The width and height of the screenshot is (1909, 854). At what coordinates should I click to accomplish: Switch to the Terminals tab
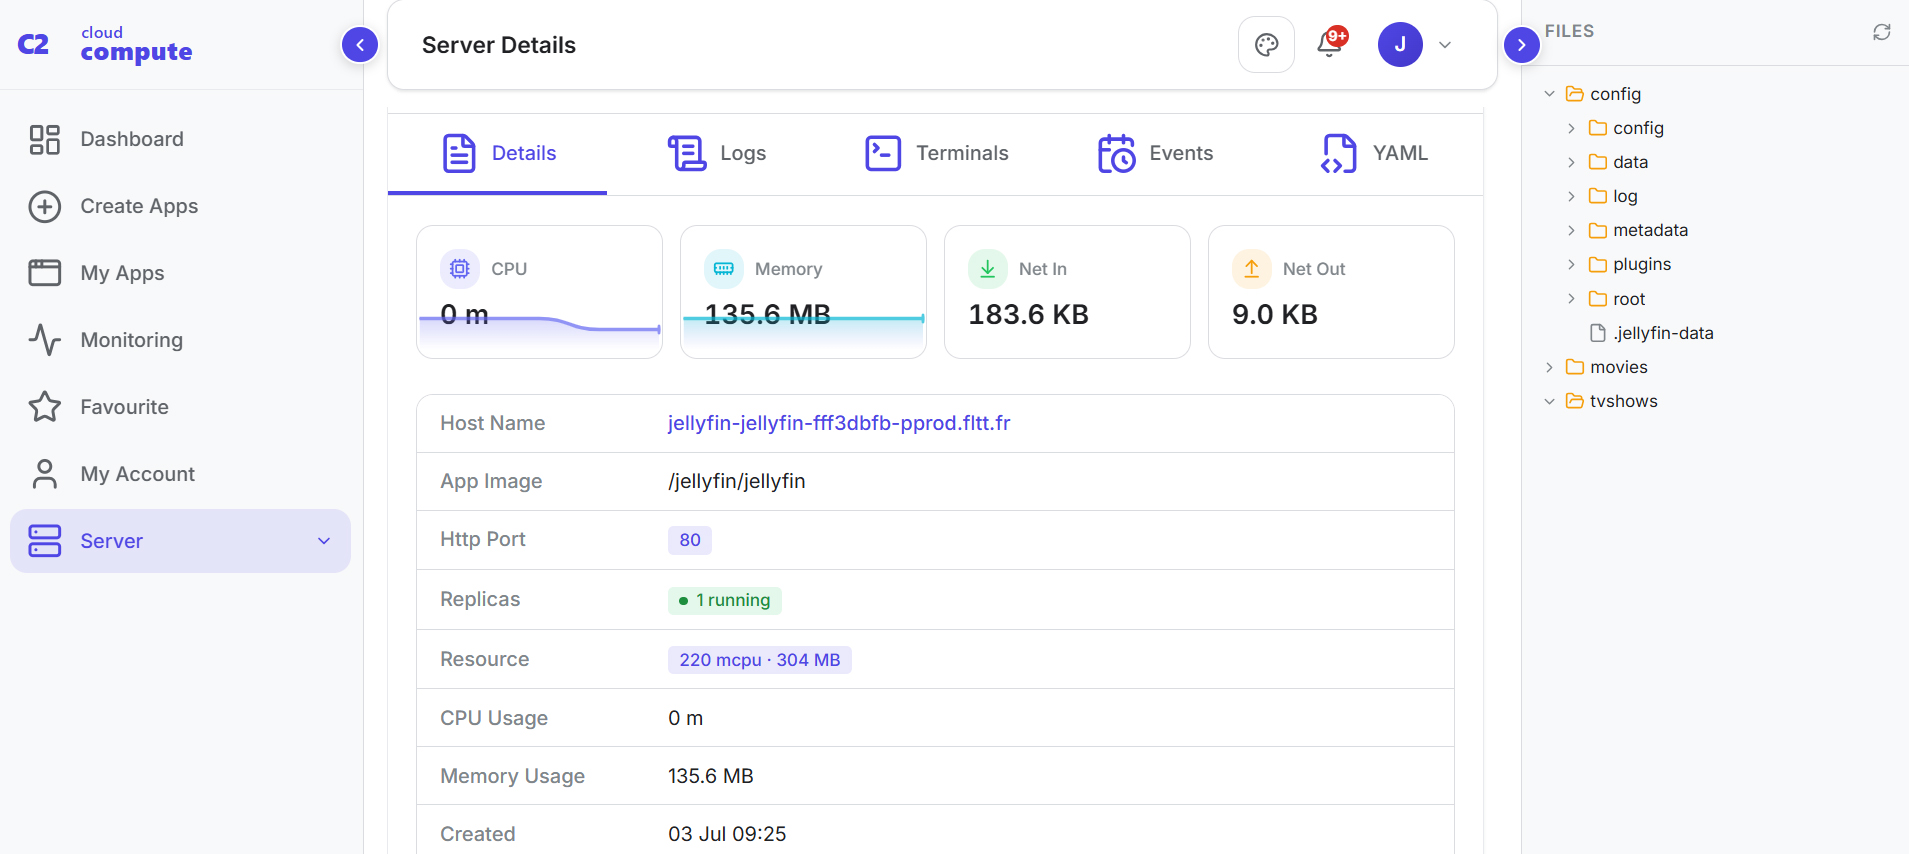[x=936, y=153]
